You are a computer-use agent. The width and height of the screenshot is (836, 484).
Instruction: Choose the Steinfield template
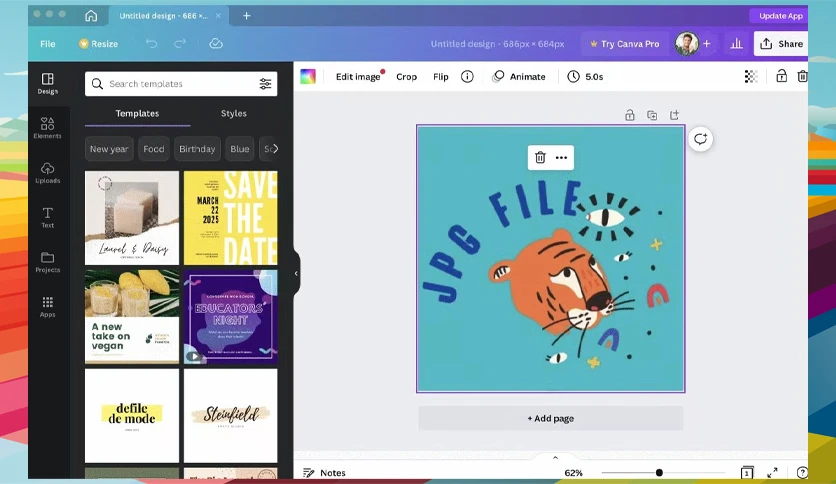230,416
